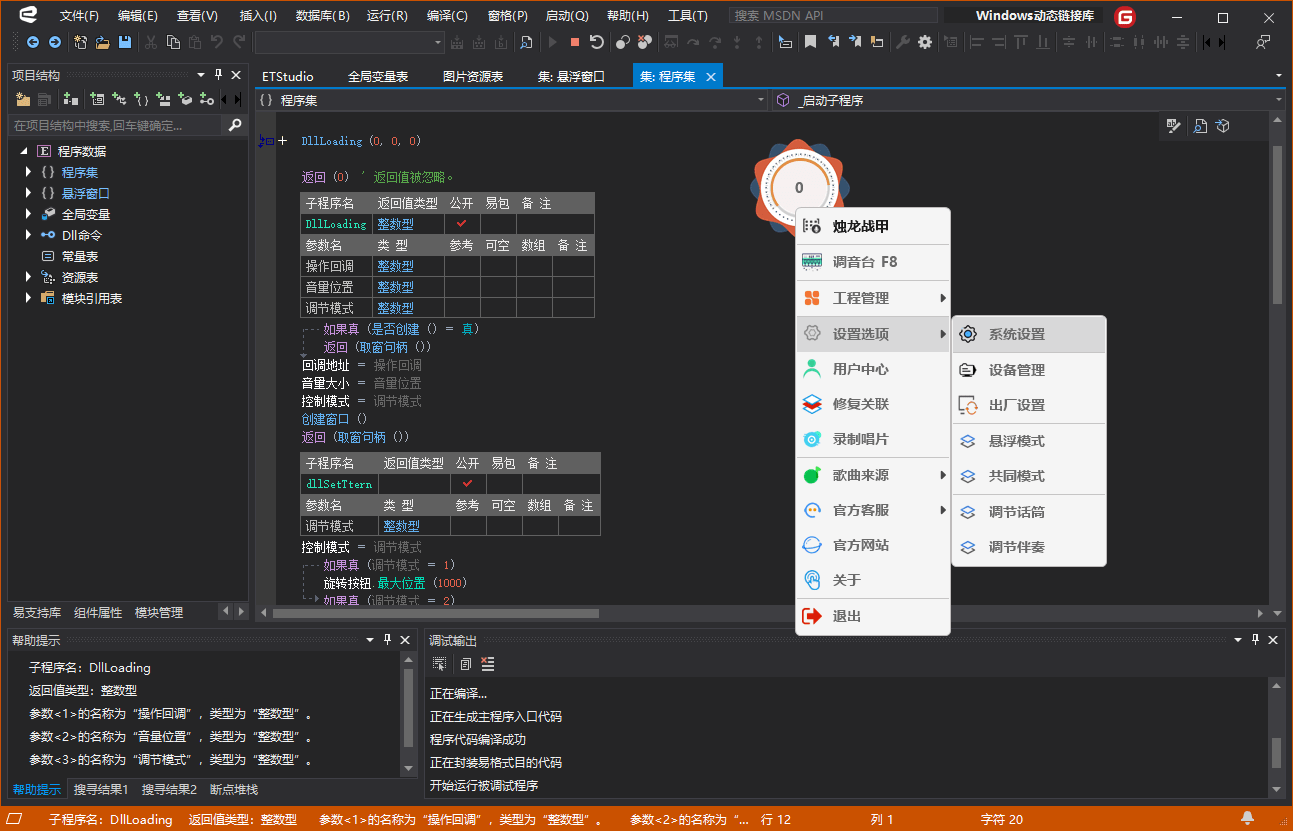Open the _启动子程序 subroutine dropdown
This screenshot has height=831, width=1293.
(x=1278, y=100)
